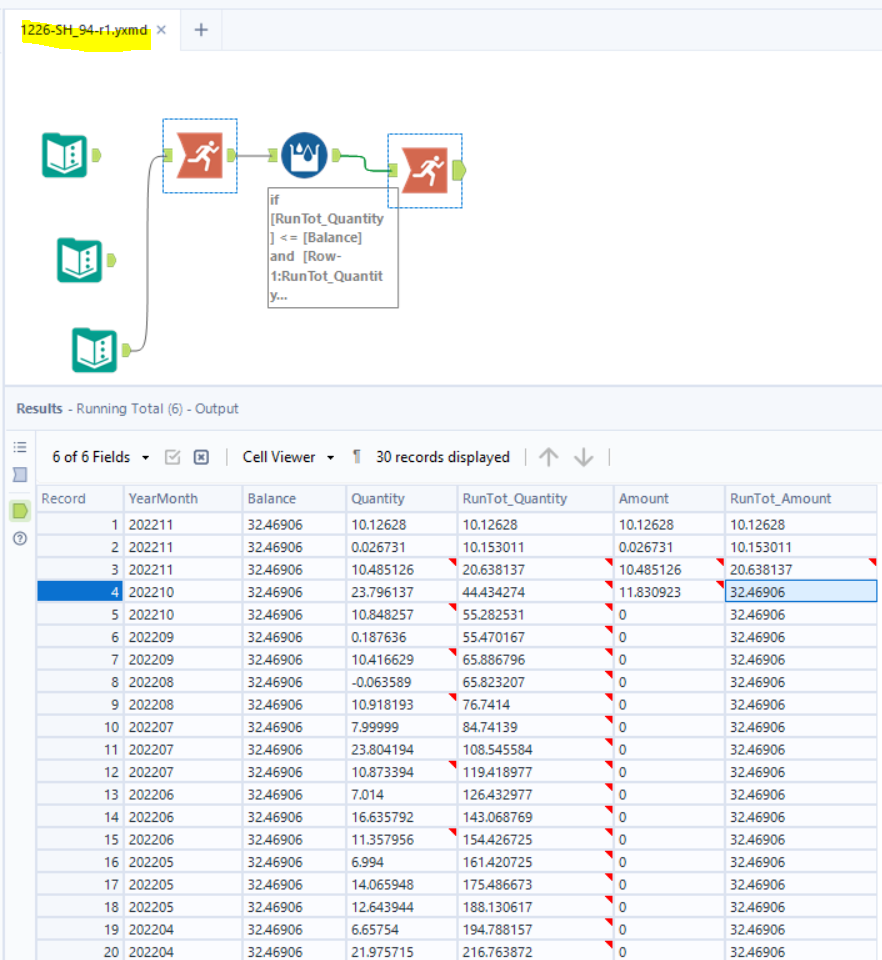Switch to the 1226-SH_94-r1.yxmd tab
This screenshot has height=960, width=882.
tap(83, 29)
